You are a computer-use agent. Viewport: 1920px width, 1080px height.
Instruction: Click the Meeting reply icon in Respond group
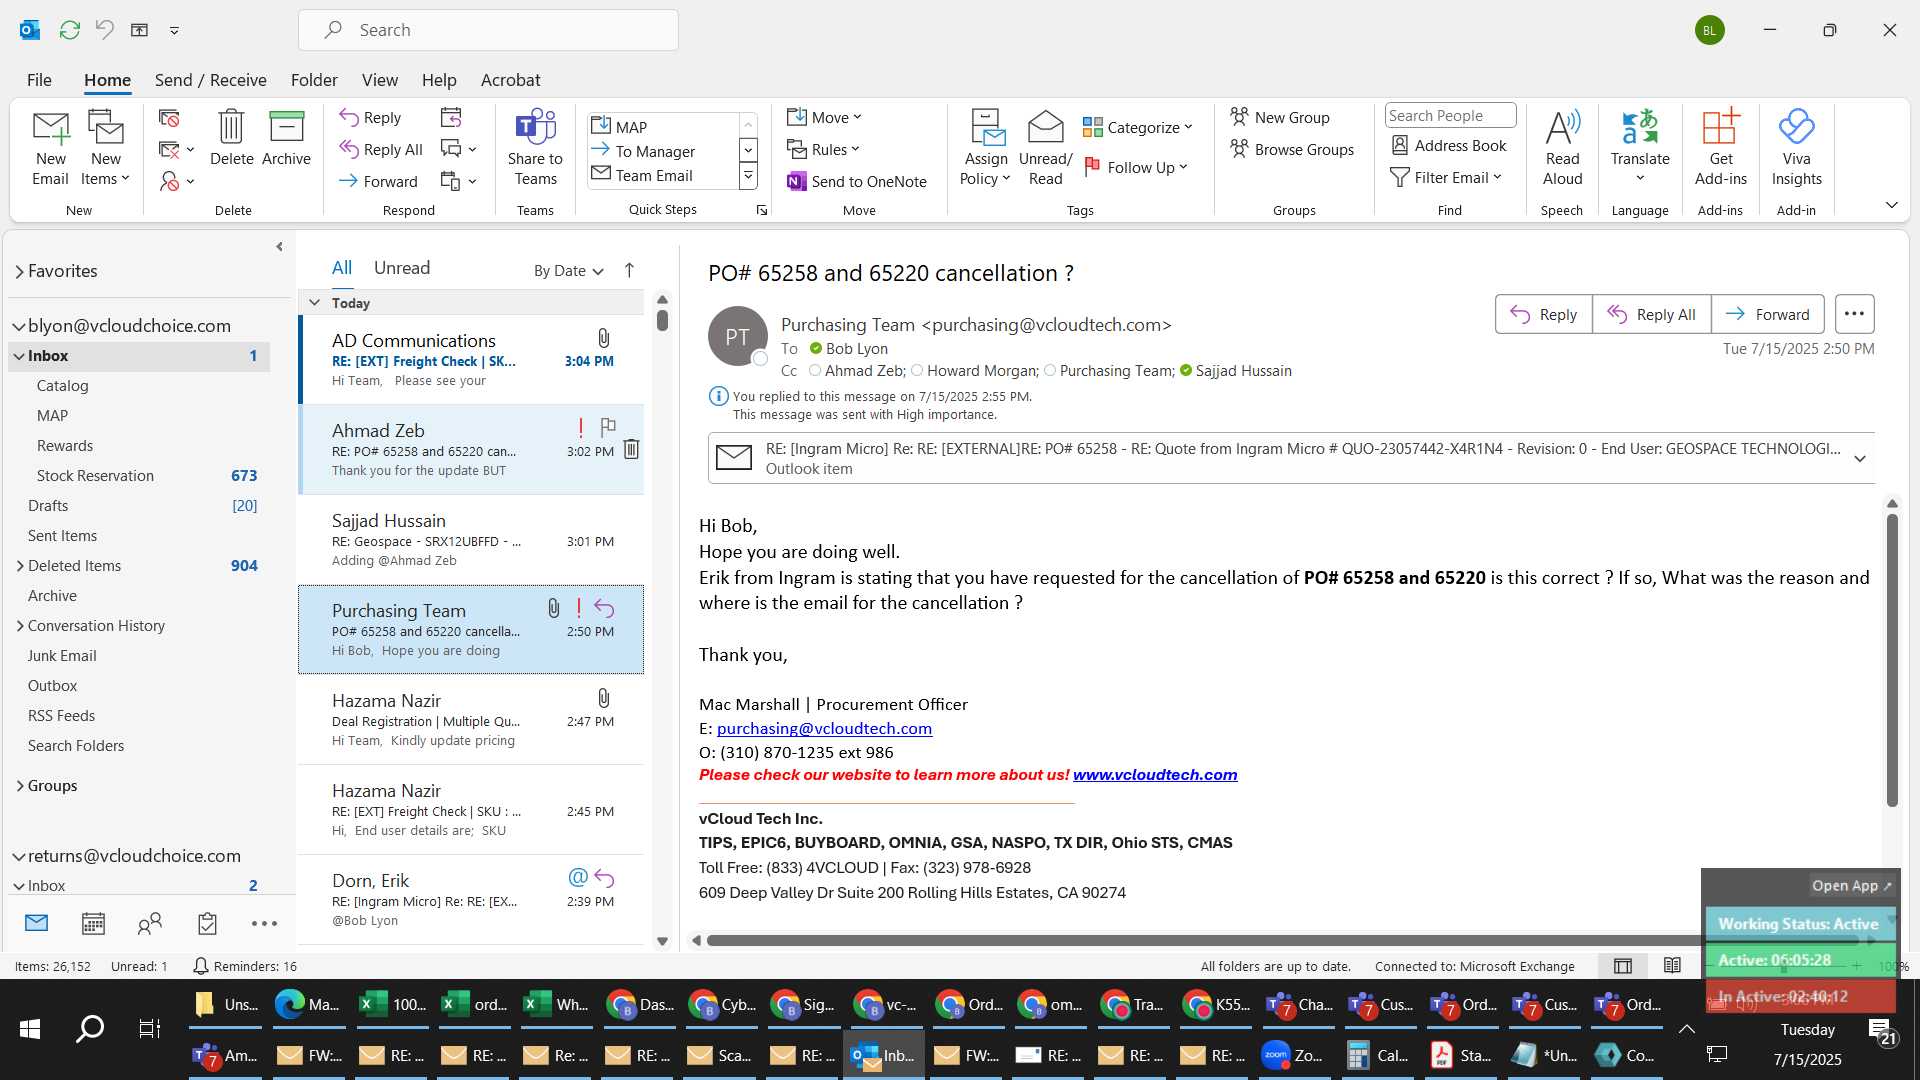(x=451, y=117)
